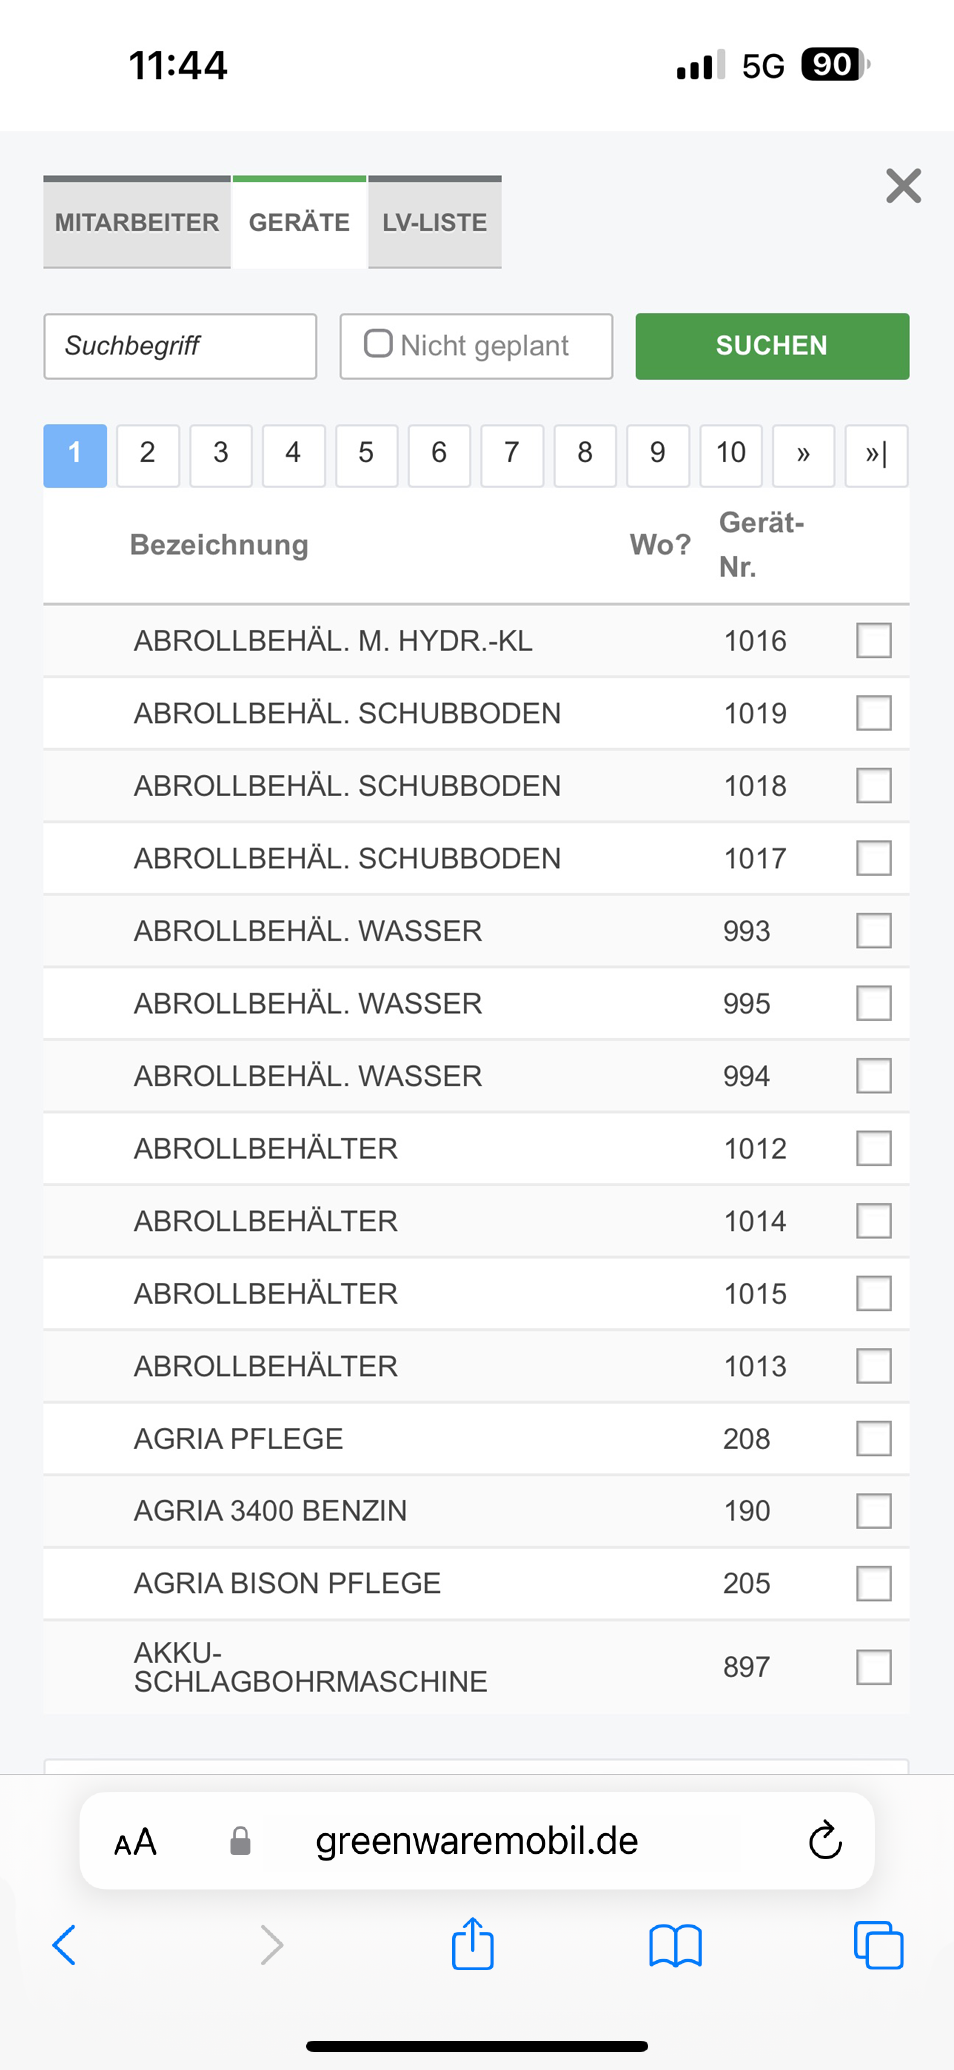Select checkbox for AGRIA PFLEGE 208

(x=874, y=1438)
